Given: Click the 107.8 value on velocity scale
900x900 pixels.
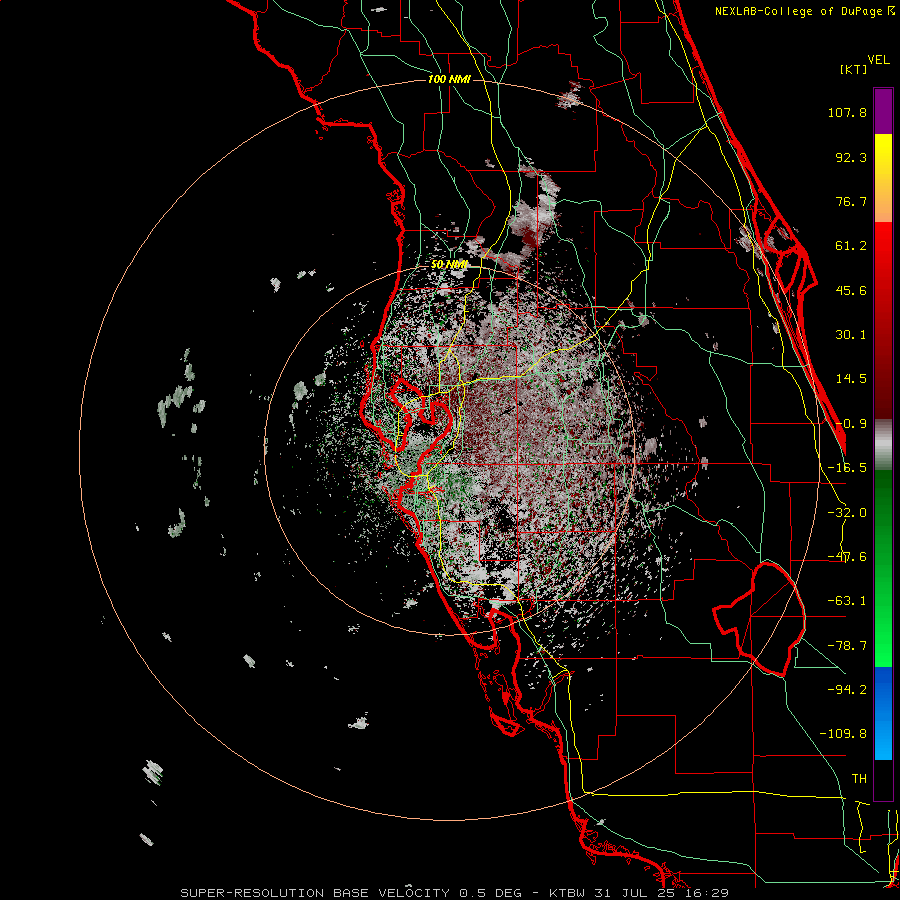Looking at the screenshot, I should (847, 112).
